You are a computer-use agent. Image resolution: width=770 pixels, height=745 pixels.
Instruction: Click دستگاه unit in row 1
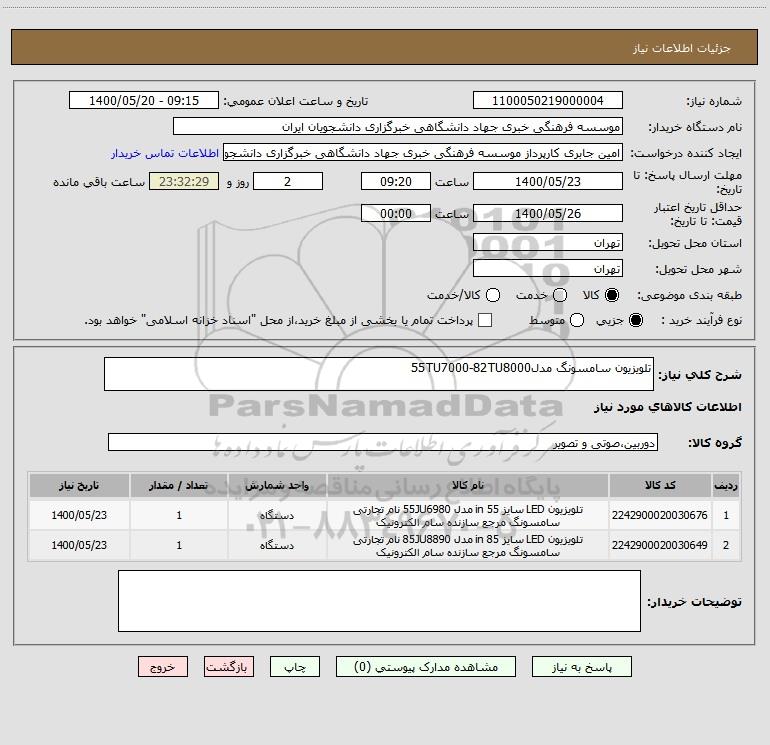tap(277, 516)
